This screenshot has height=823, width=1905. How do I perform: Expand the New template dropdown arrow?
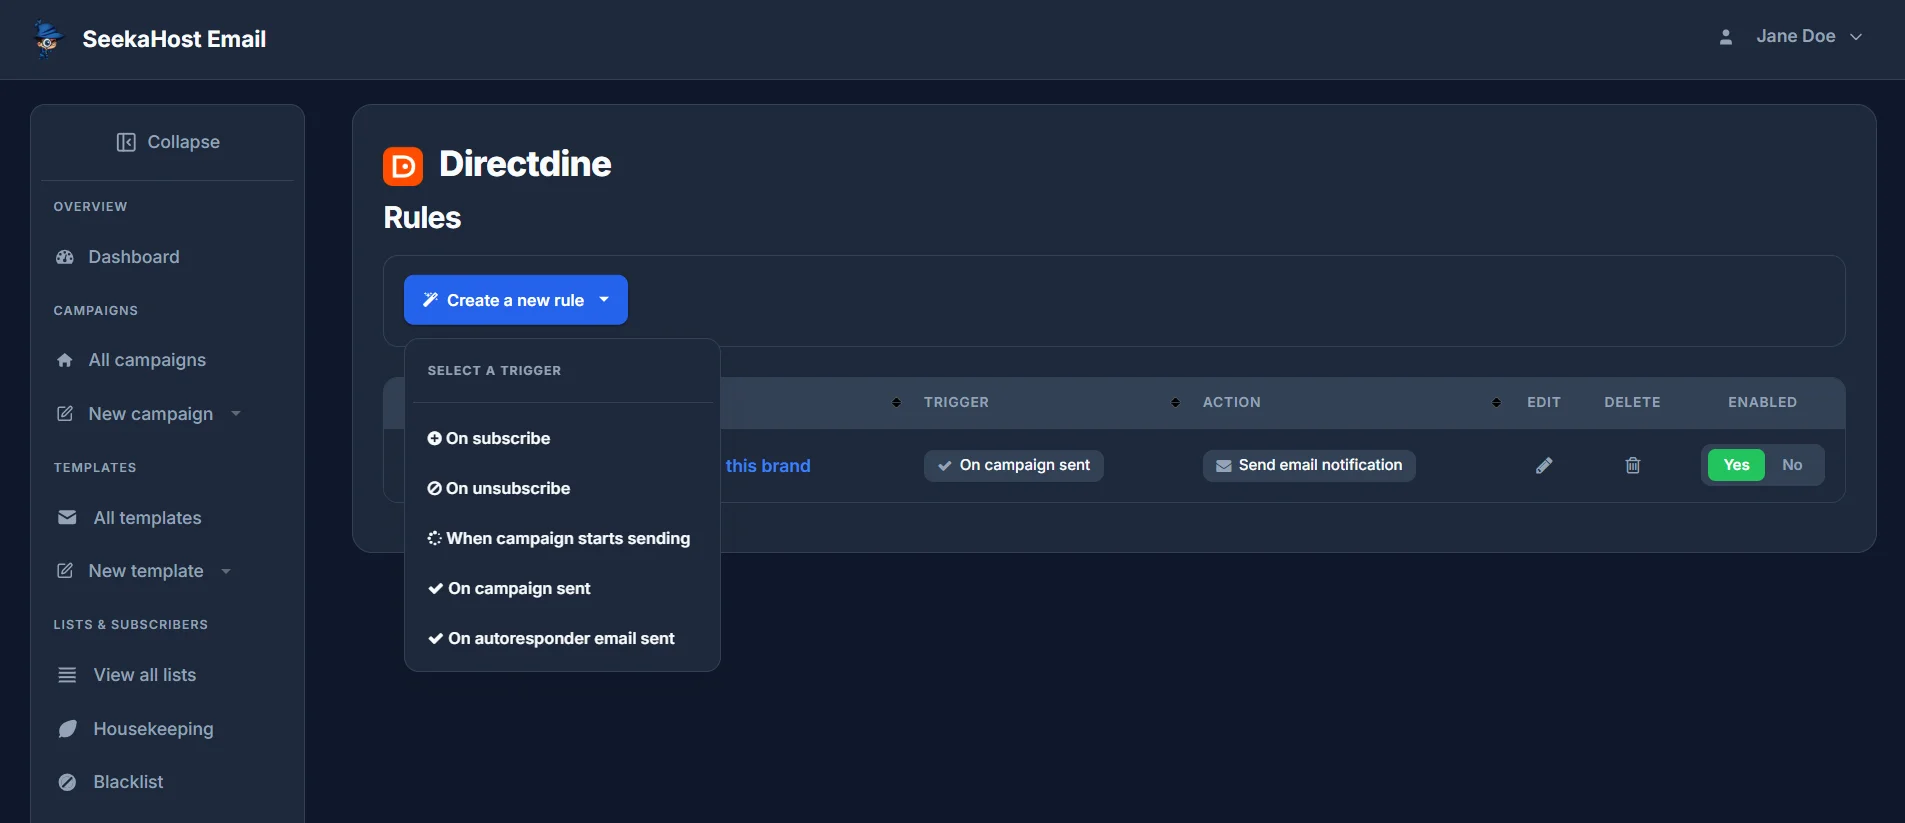226,571
